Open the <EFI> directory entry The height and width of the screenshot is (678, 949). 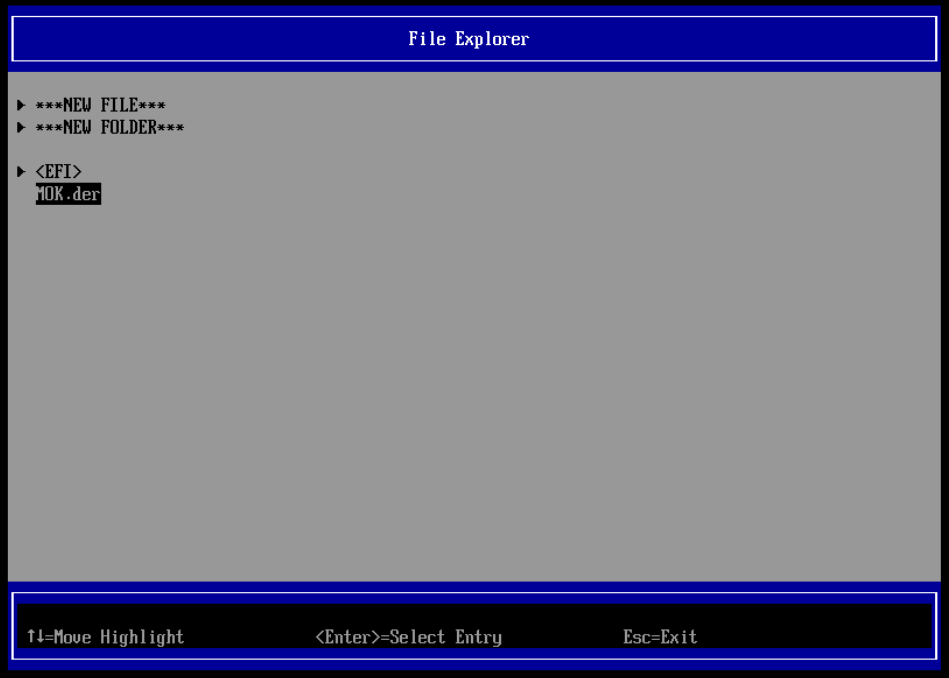pyautogui.click(x=58, y=172)
